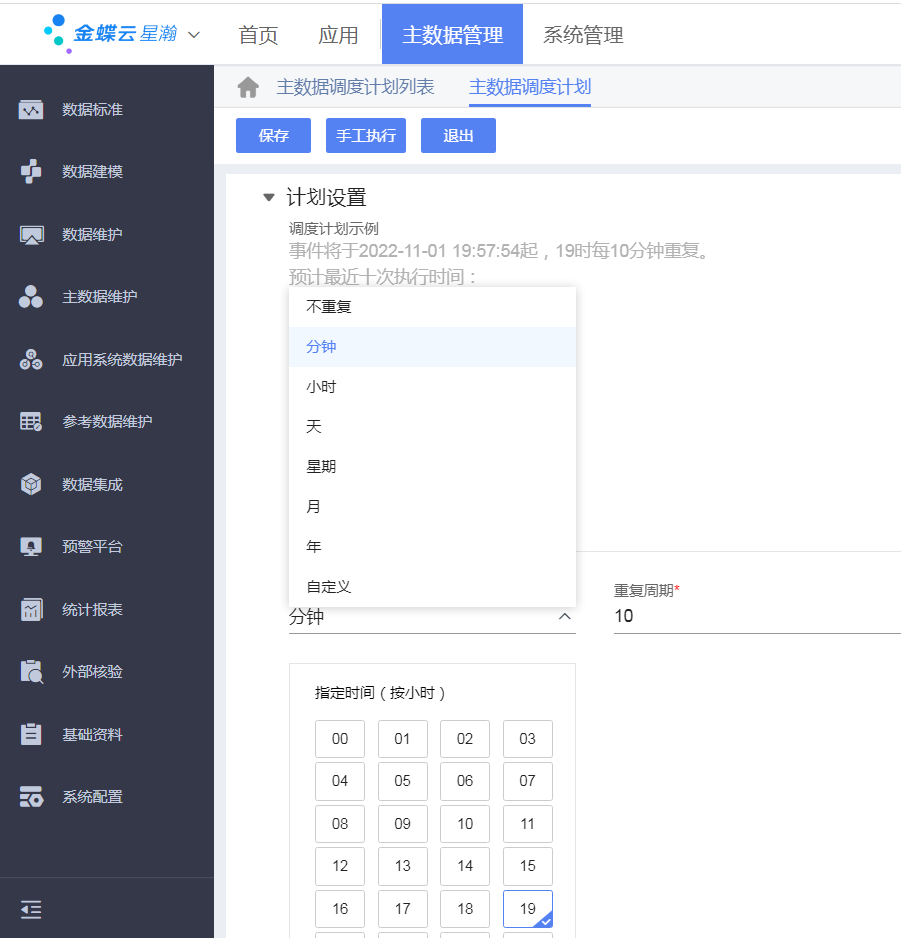The height and width of the screenshot is (938, 901).
Task: Toggle hour 00 in 指定时间 grid
Action: click(x=340, y=739)
